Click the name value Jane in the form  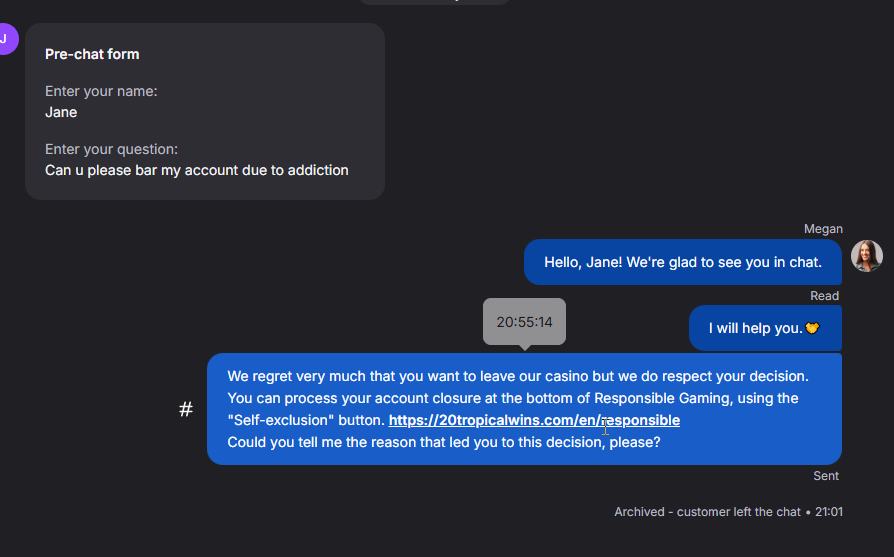pyautogui.click(x=61, y=112)
